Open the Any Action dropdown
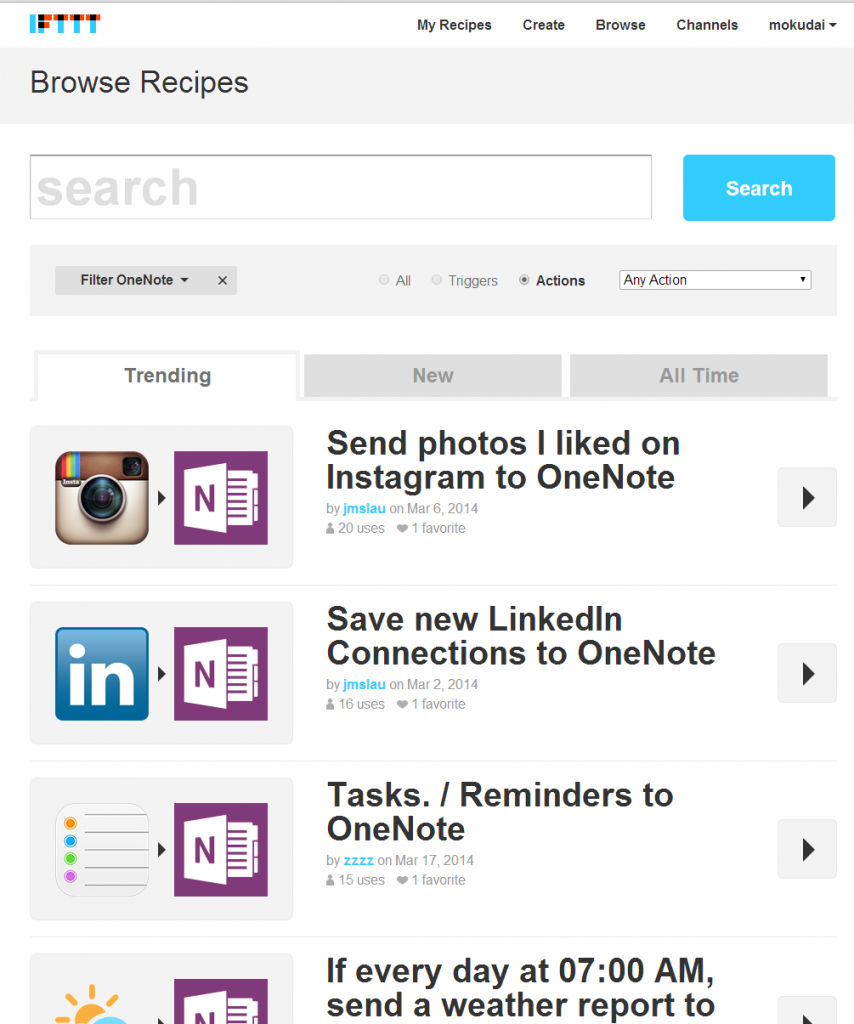 coord(715,280)
